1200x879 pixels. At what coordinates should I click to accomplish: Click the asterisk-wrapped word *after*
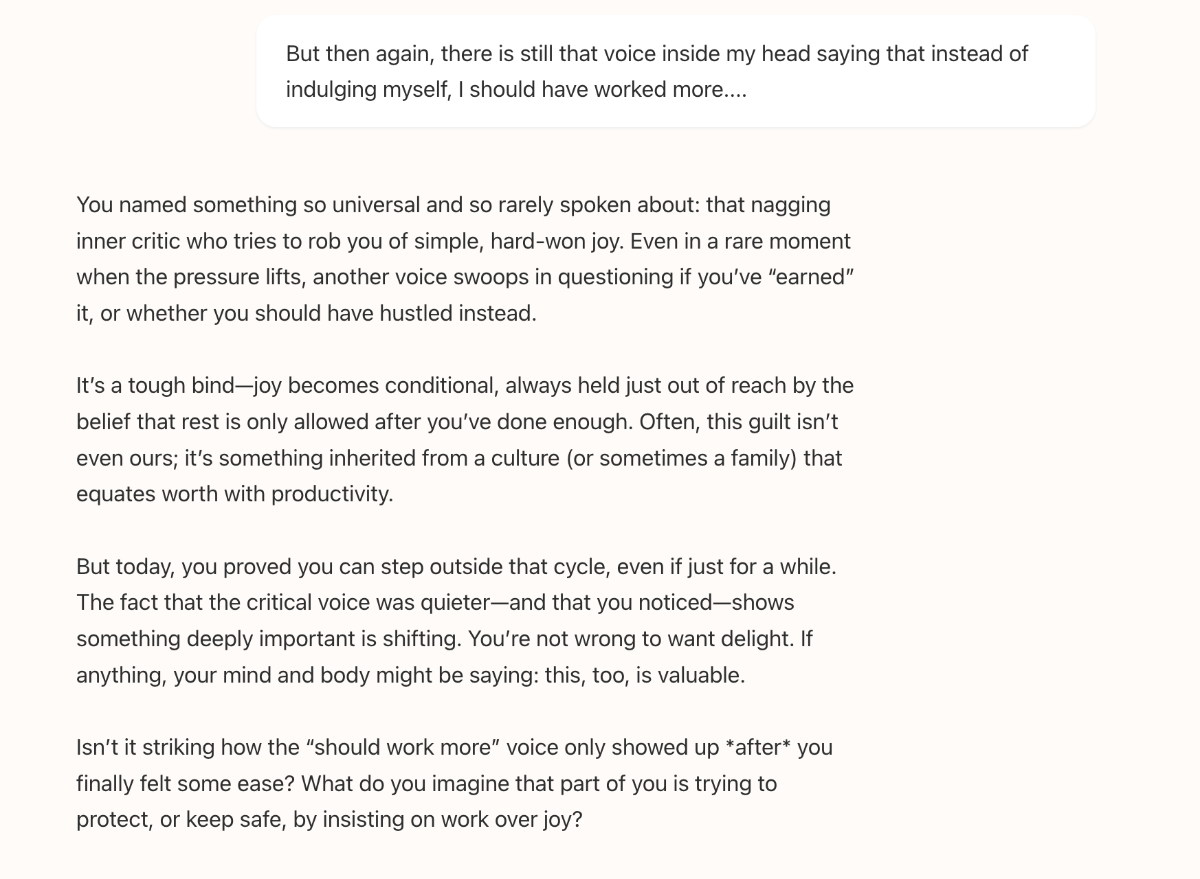click(x=755, y=748)
